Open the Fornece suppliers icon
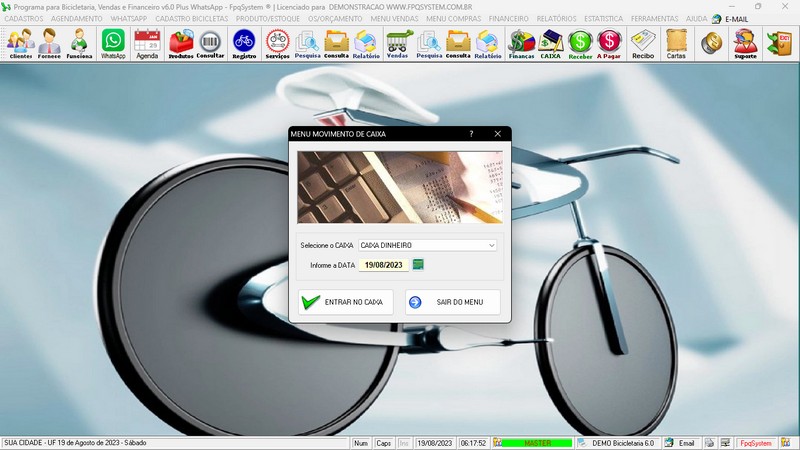This screenshot has width=800, height=450. (x=49, y=43)
